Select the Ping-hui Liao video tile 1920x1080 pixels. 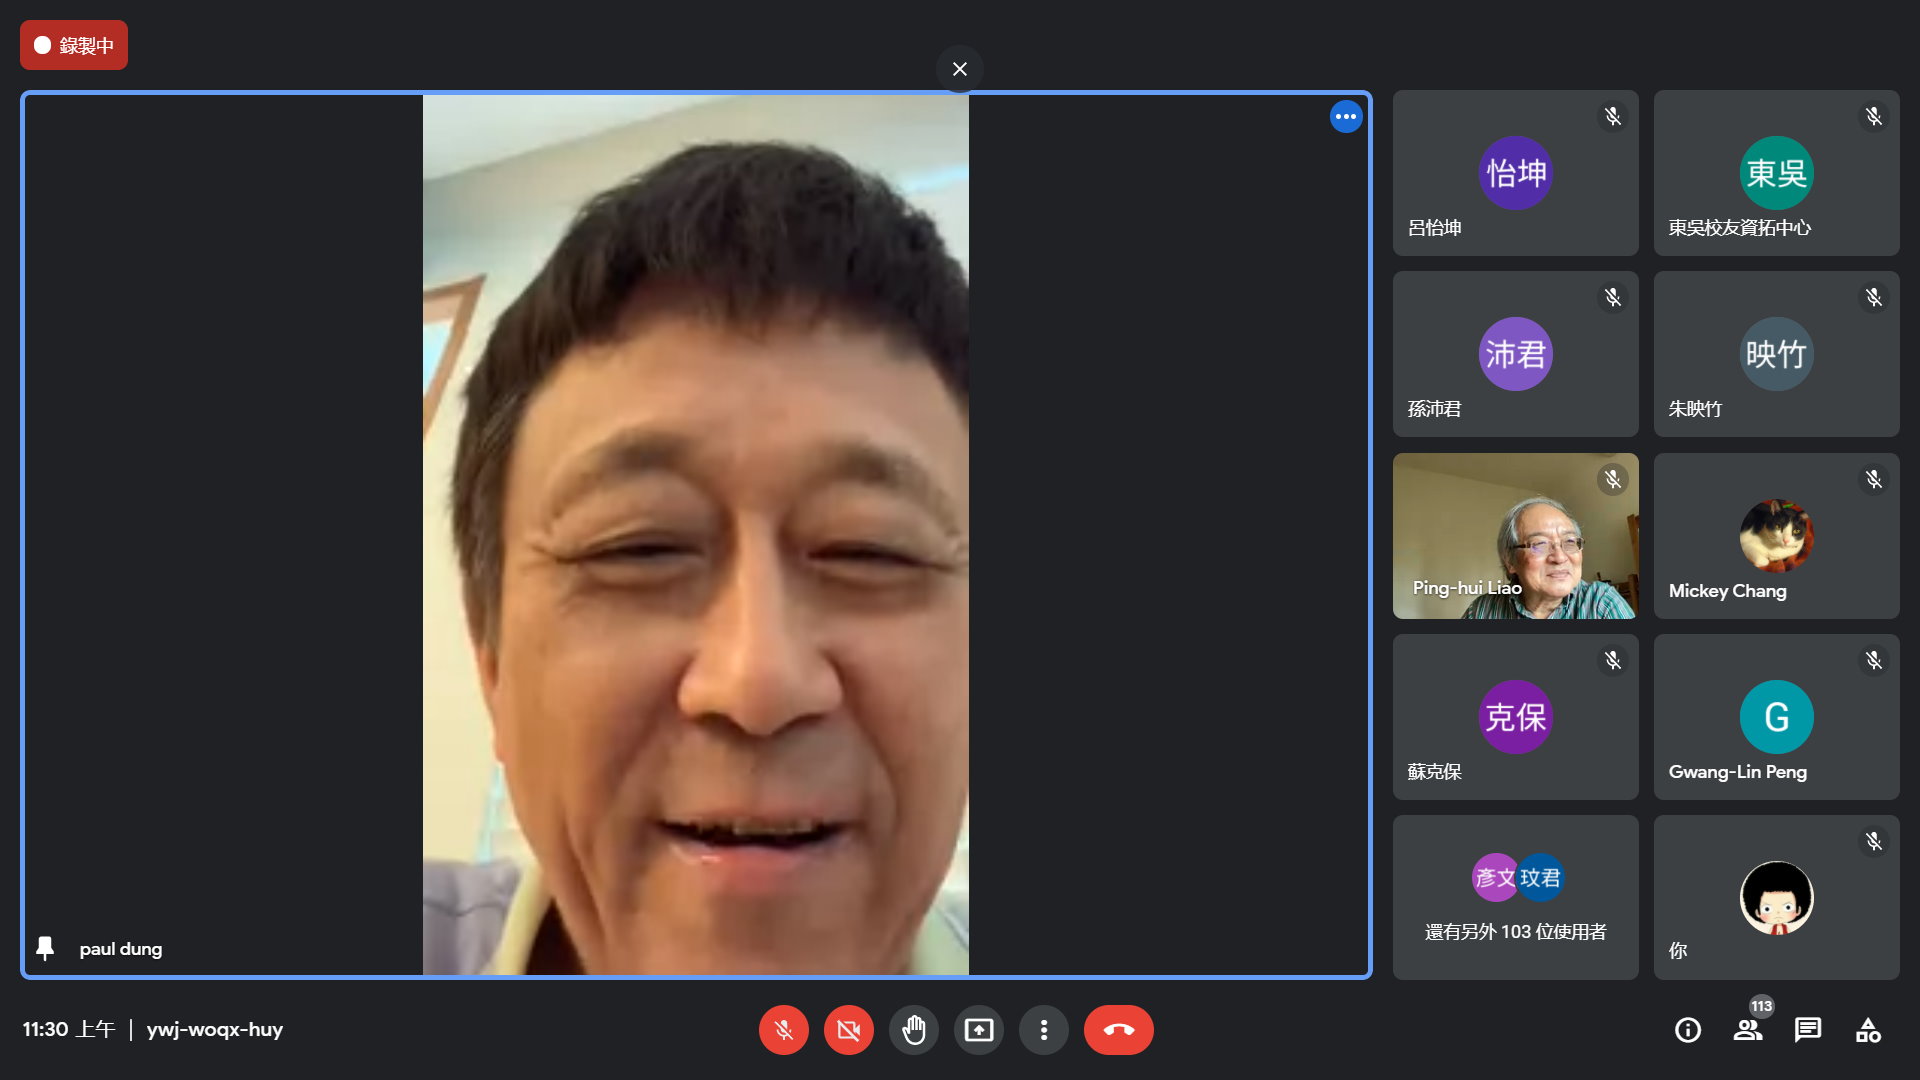1515,536
